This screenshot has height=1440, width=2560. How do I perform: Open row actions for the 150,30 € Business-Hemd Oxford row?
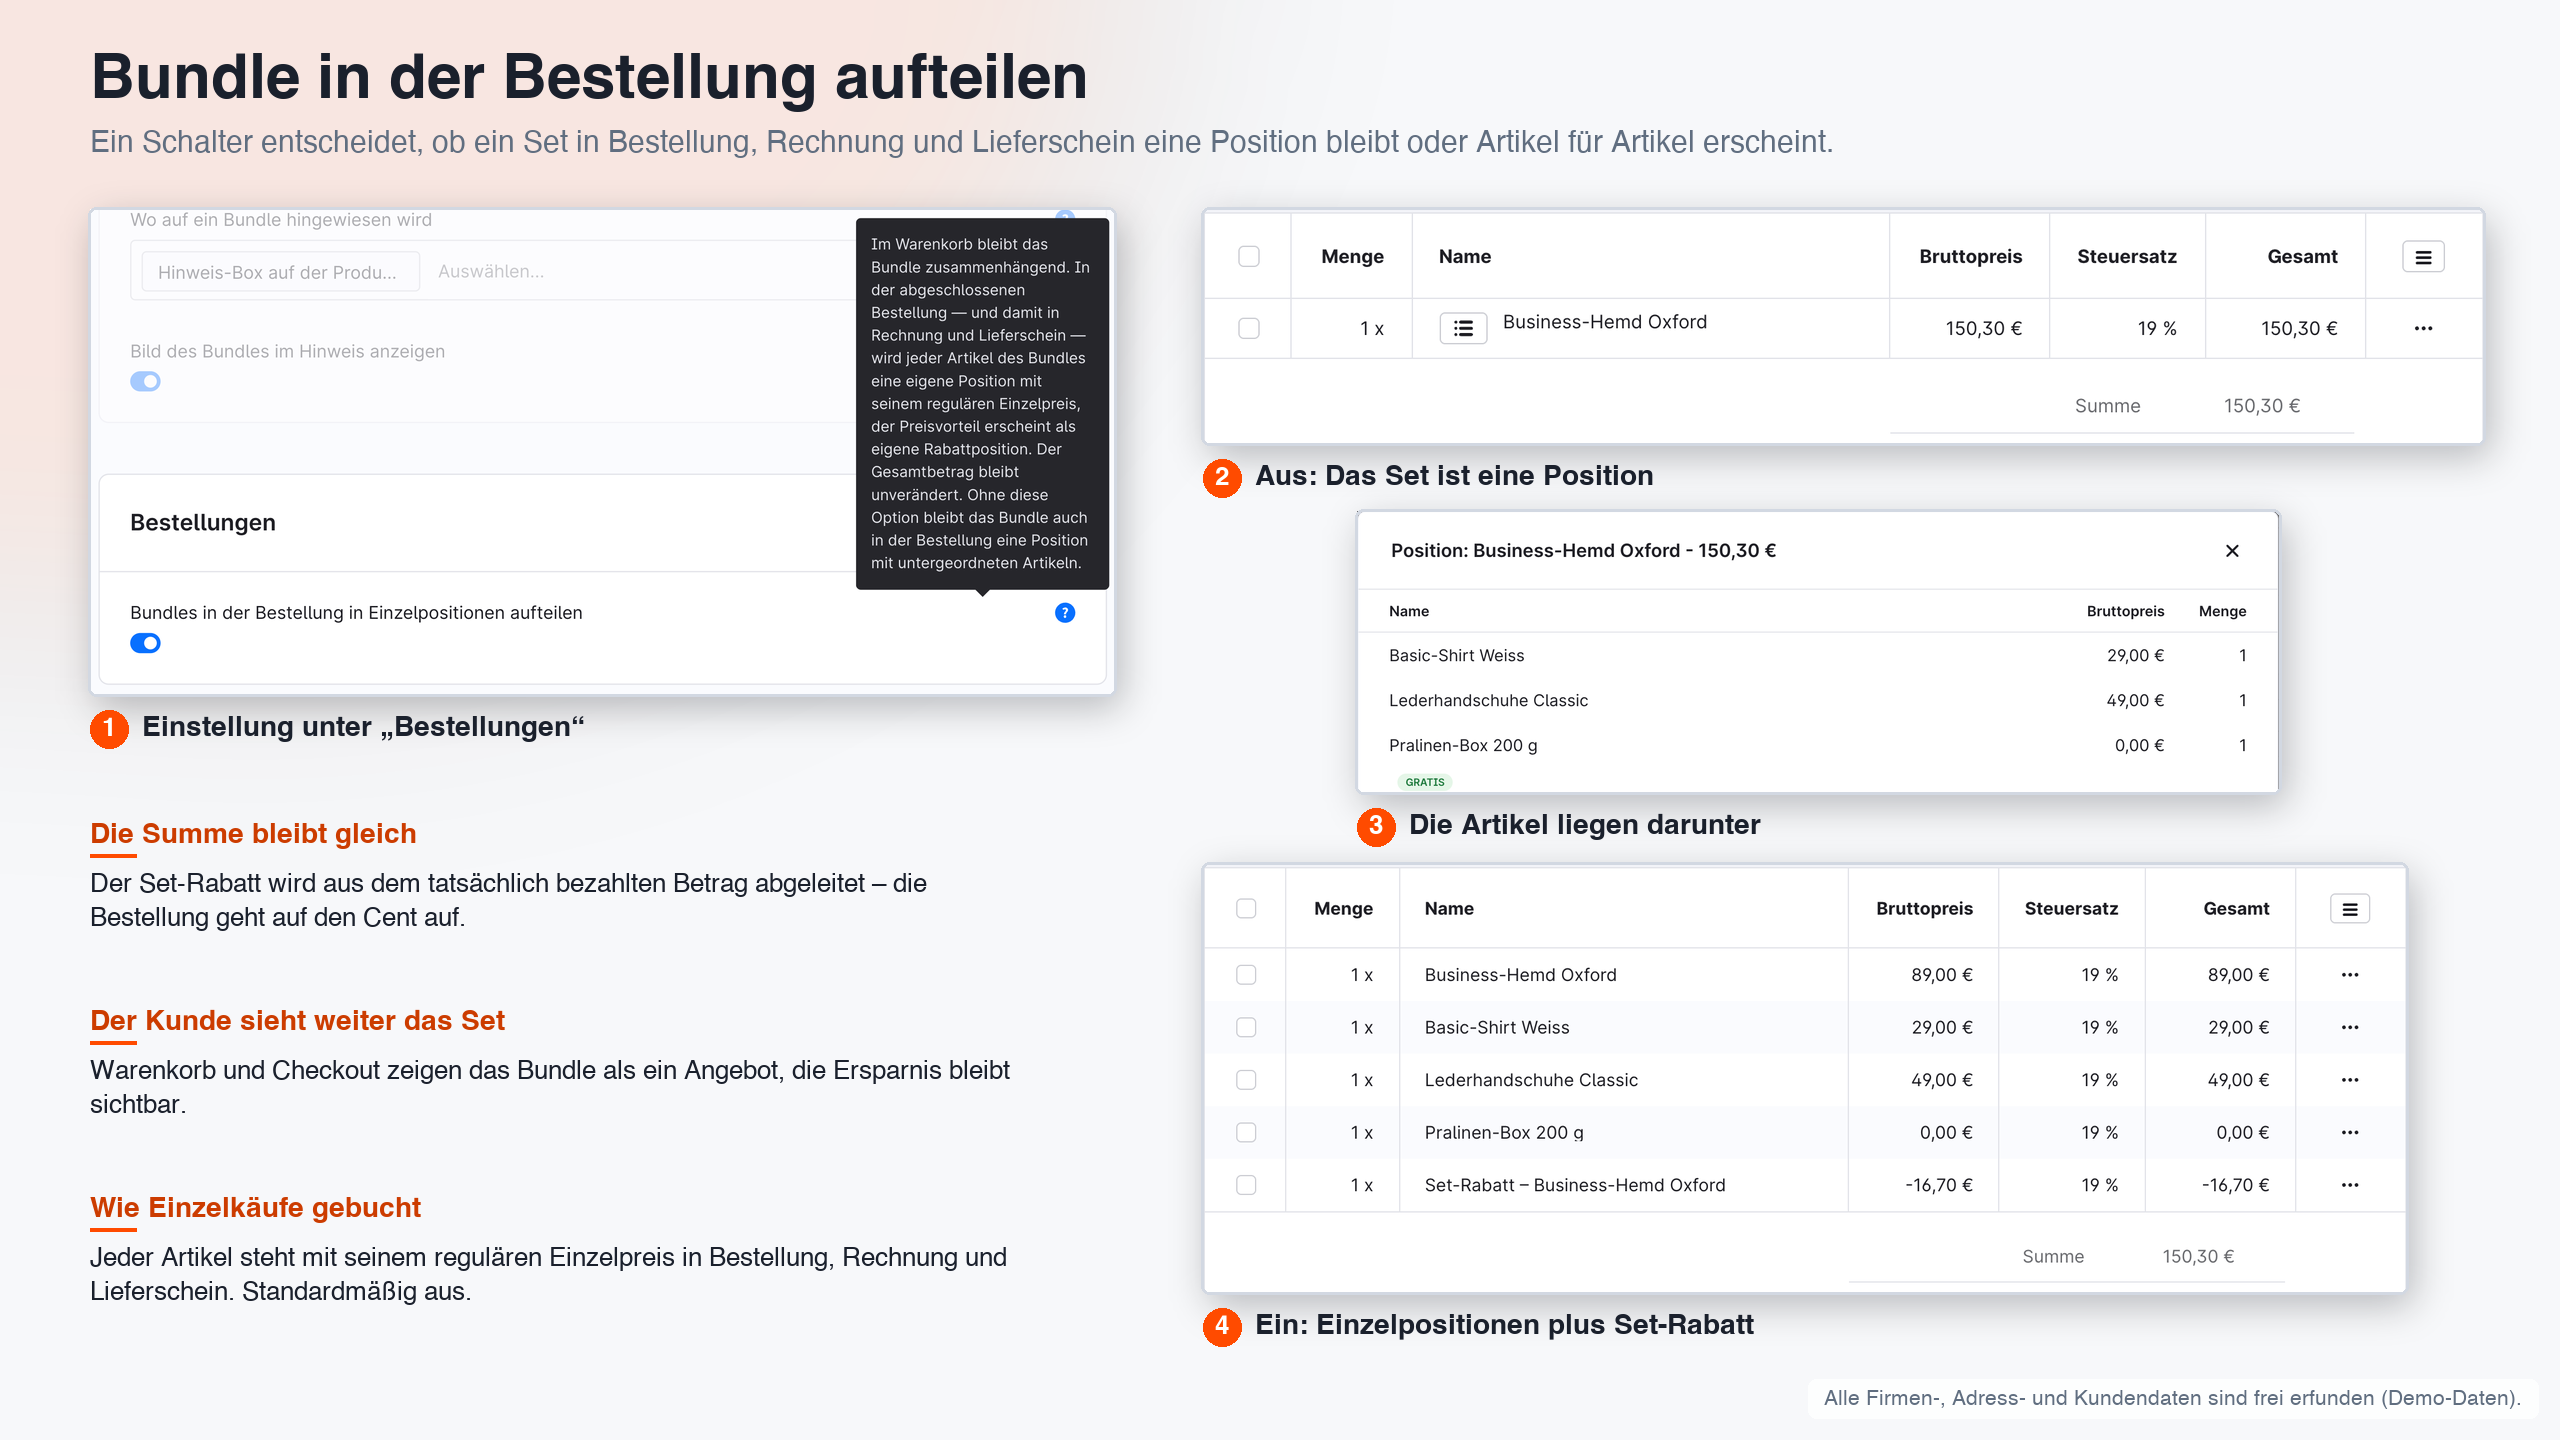[2423, 328]
